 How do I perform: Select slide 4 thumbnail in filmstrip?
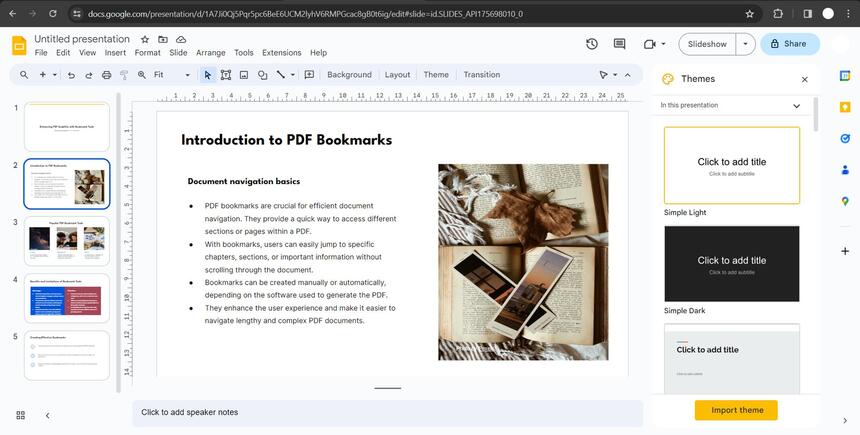click(66, 298)
